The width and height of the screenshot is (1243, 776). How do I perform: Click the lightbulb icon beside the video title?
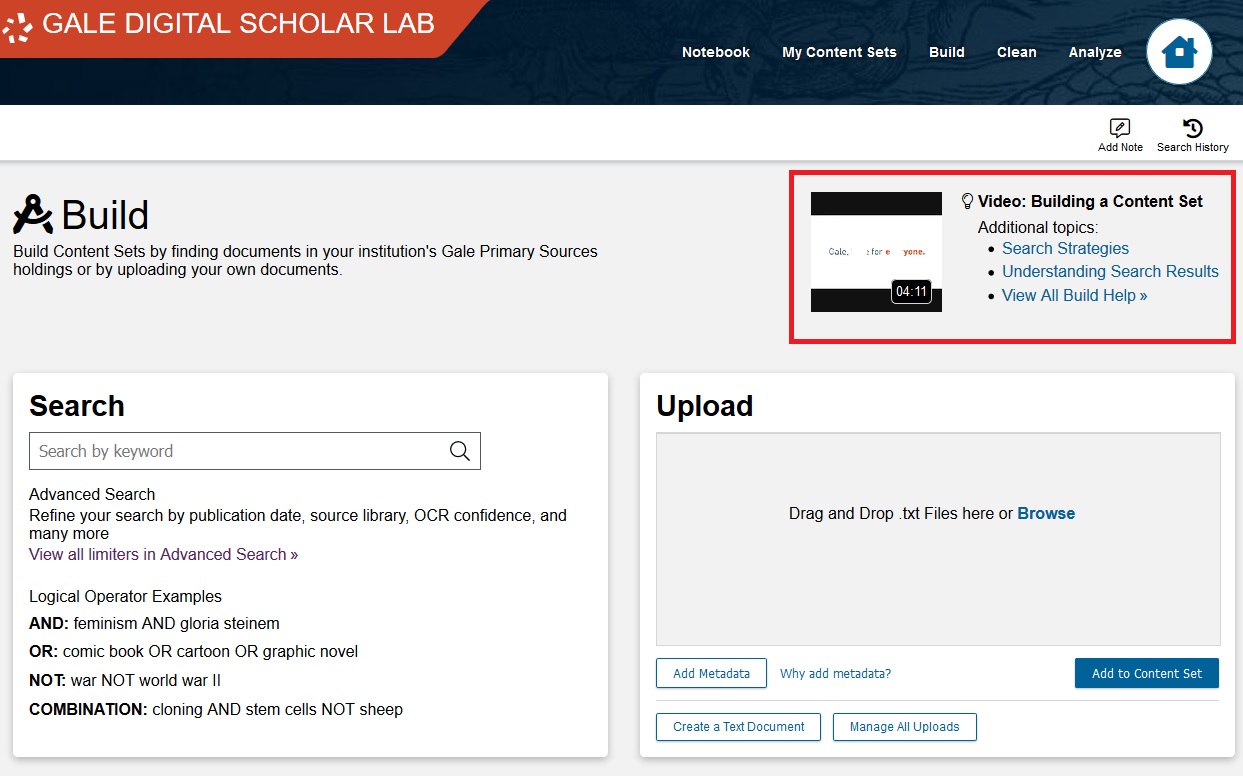coord(966,201)
